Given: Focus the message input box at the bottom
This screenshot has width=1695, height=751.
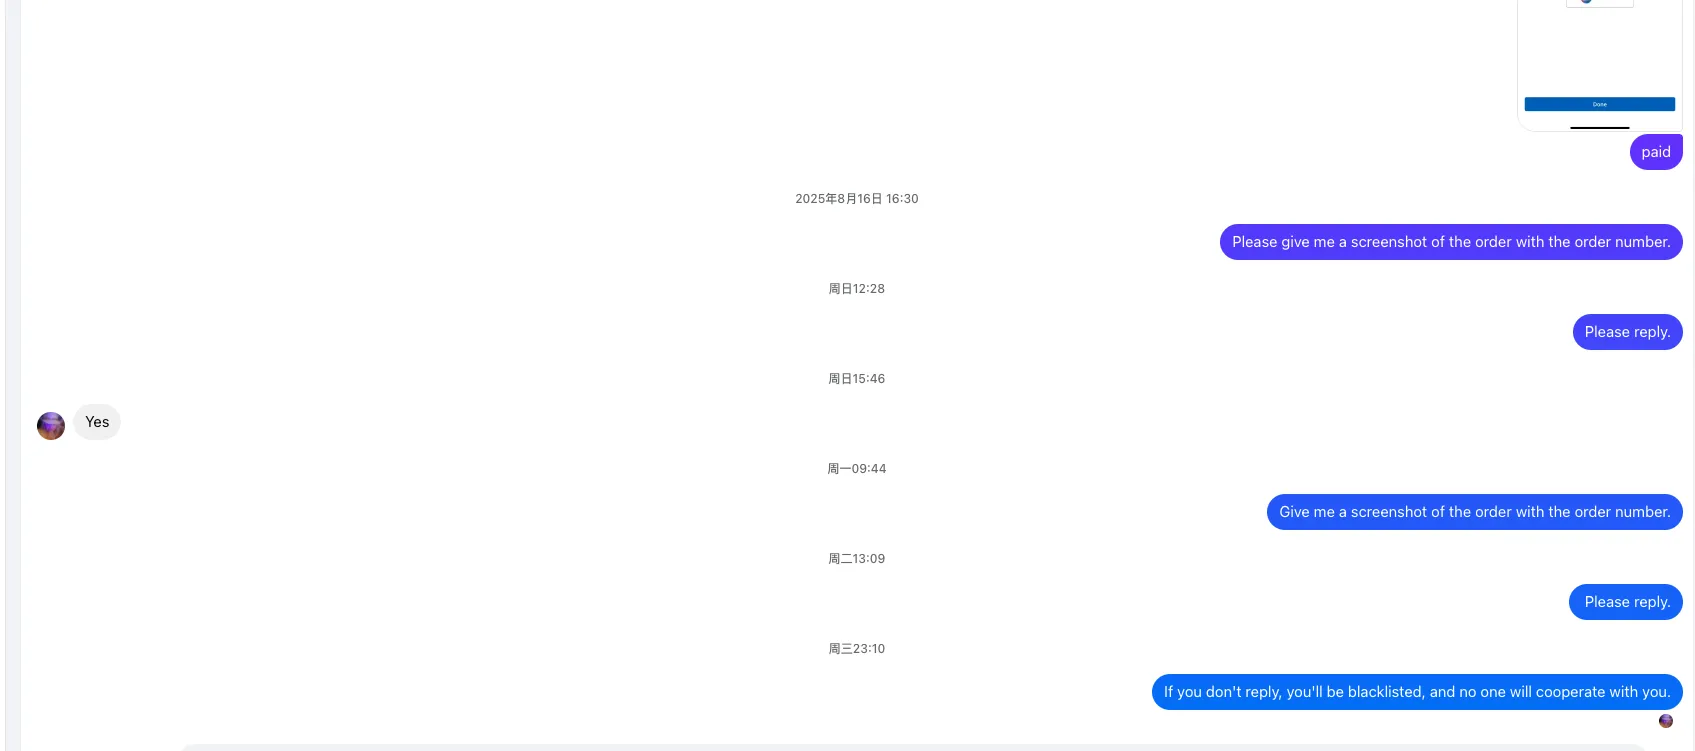Looking at the screenshot, I should pos(914,747).
